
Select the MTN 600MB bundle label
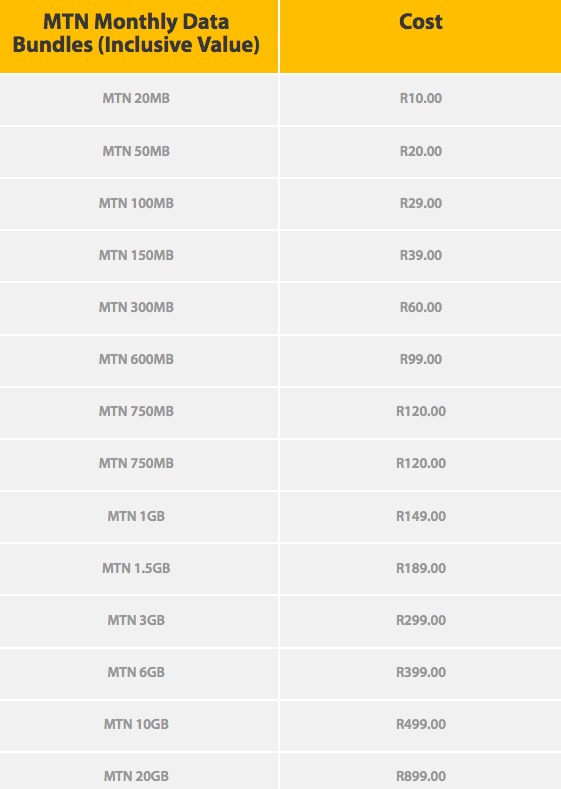click(x=136, y=359)
